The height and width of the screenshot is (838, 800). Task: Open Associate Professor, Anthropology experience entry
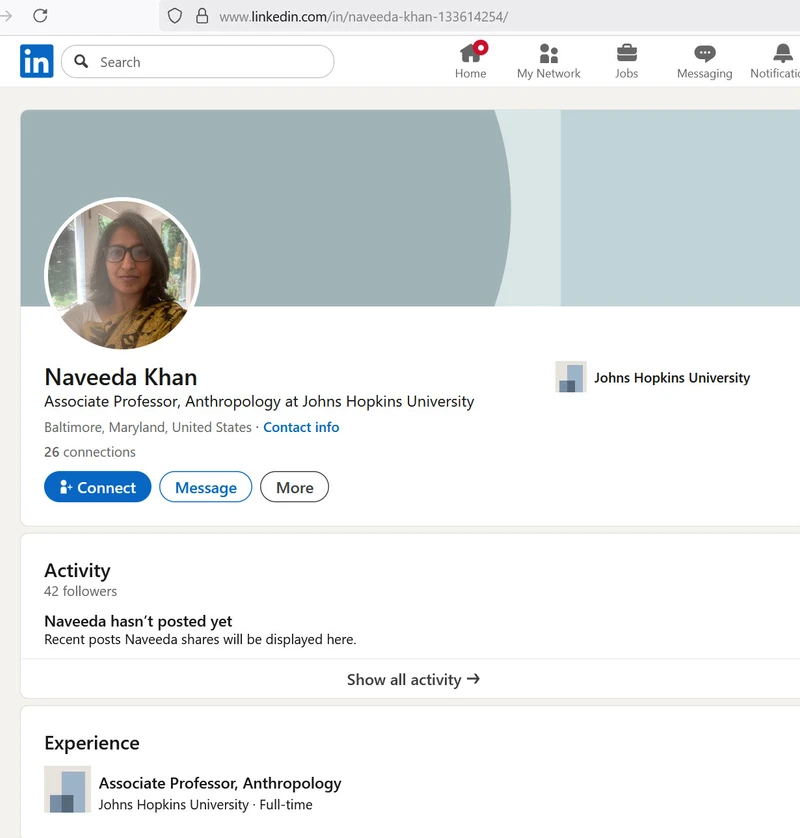(x=220, y=783)
